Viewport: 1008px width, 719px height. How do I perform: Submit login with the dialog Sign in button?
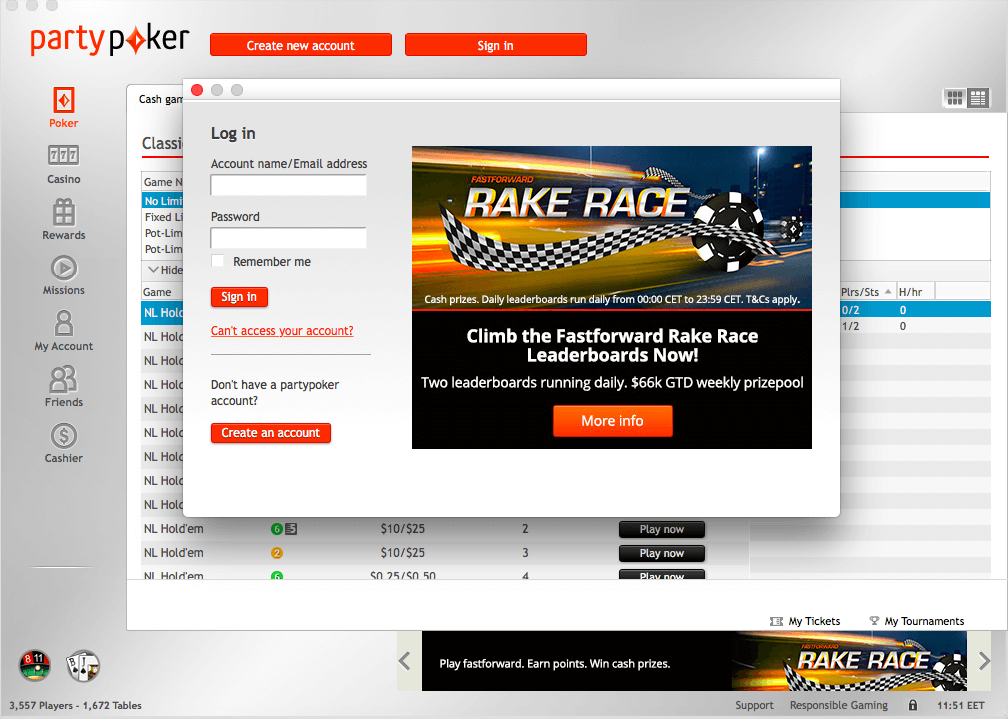point(239,296)
